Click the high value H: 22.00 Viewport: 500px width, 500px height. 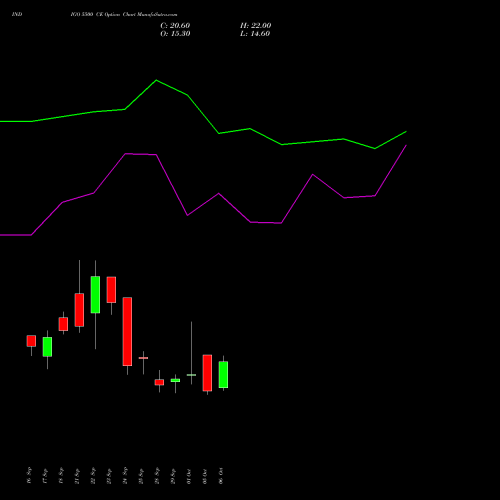[255, 26]
